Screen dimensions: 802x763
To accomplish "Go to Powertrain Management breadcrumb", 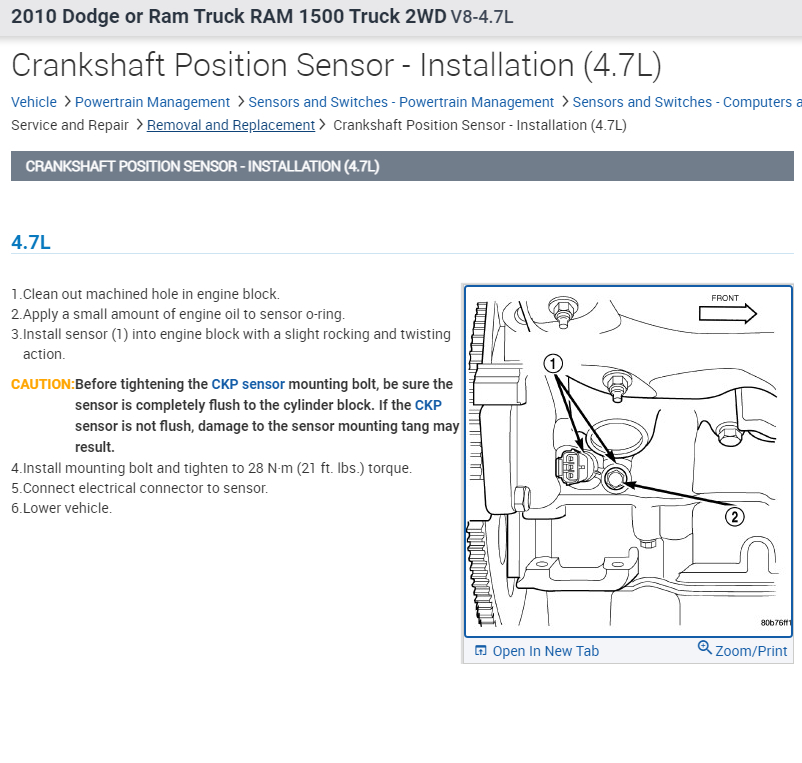I will coord(152,102).
